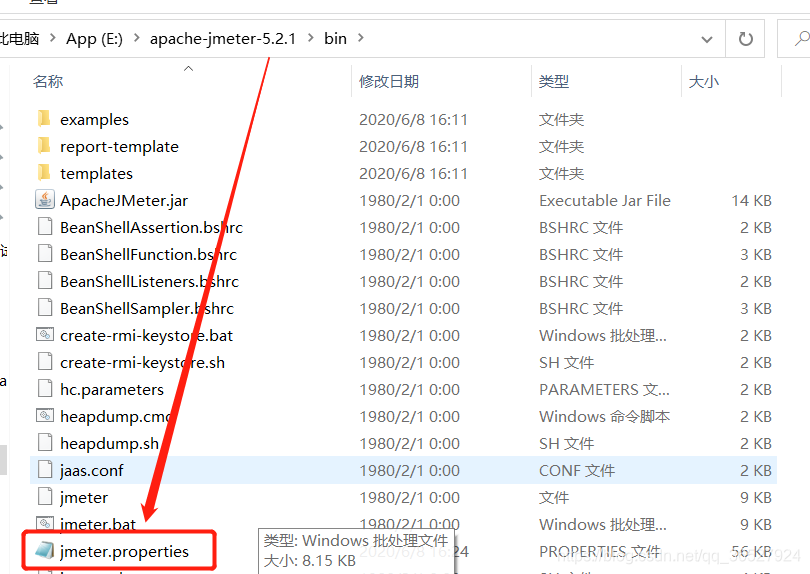Viewport: 810px width, 574px height.
Task: Click the BeanShellListeners.bshrc file icon
Action: point(45,281)
